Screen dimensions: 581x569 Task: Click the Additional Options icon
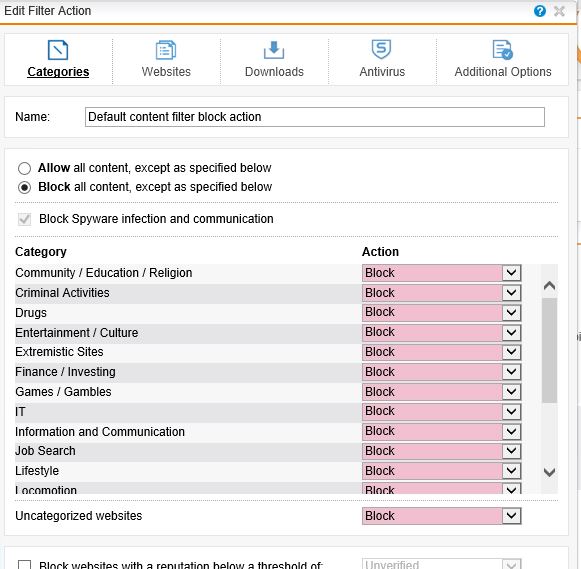(502, 50)
